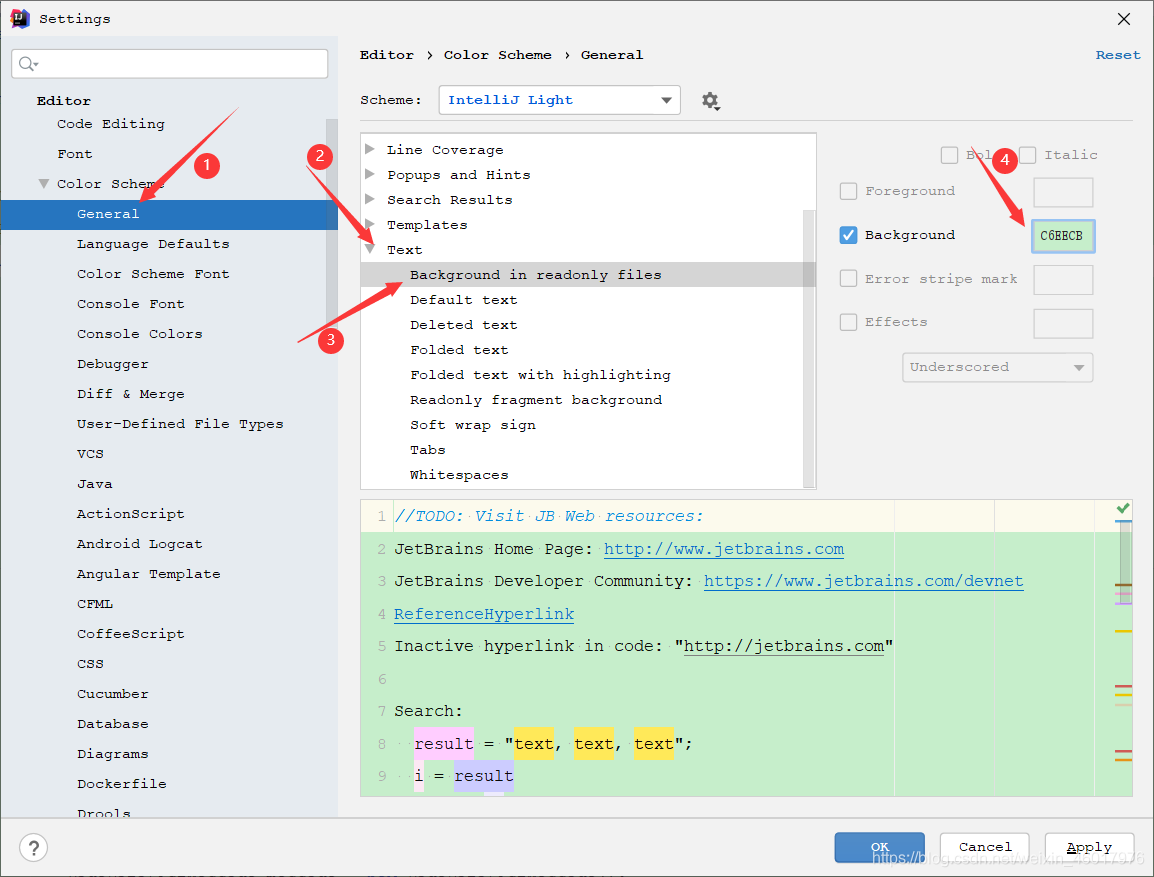Screen dimensions: 1154x877
Task: Open CoffeeScript color settings
Action: tap(130, 634)
